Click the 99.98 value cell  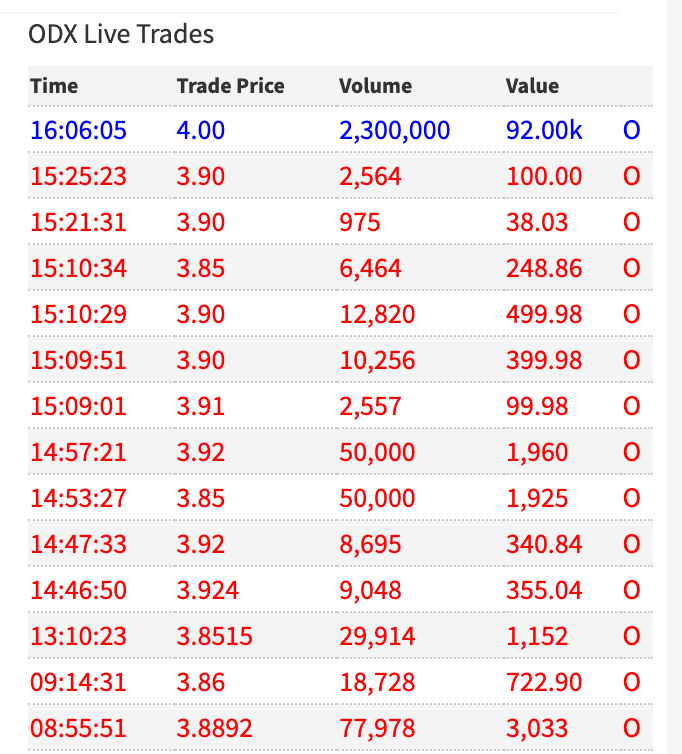(x=537, y=406)
